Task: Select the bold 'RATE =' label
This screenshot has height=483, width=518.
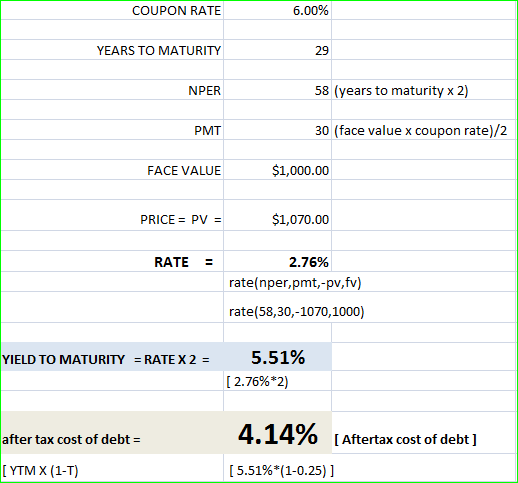Action: click(x=183, y=262)
